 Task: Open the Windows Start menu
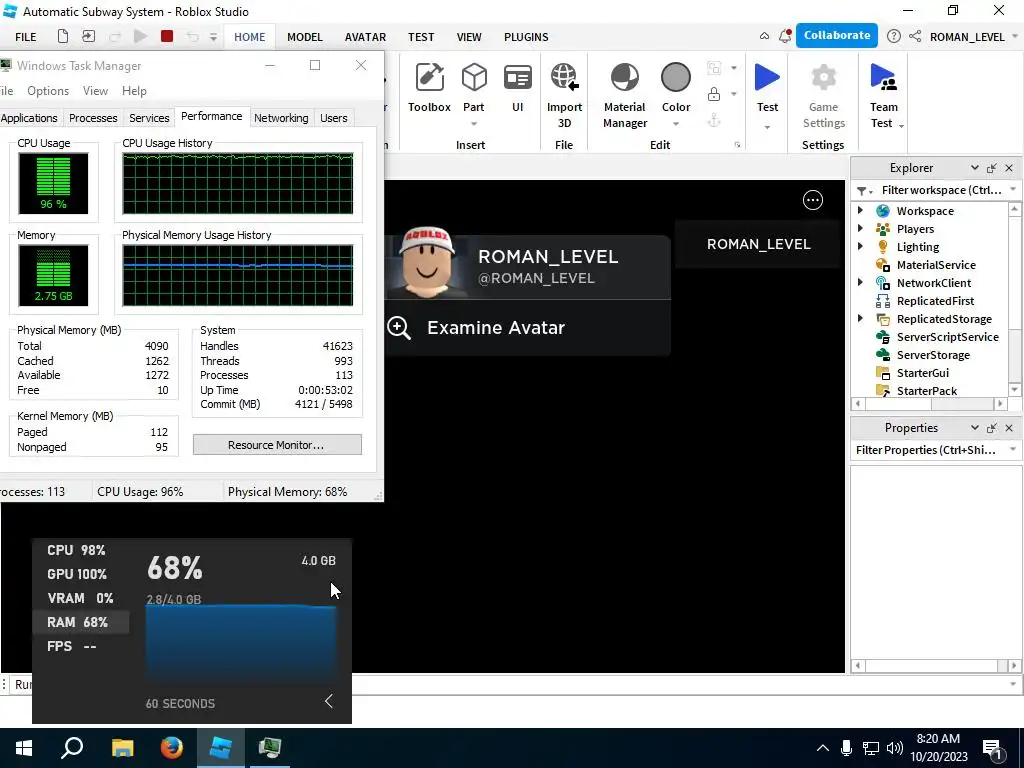coord(24,748)
